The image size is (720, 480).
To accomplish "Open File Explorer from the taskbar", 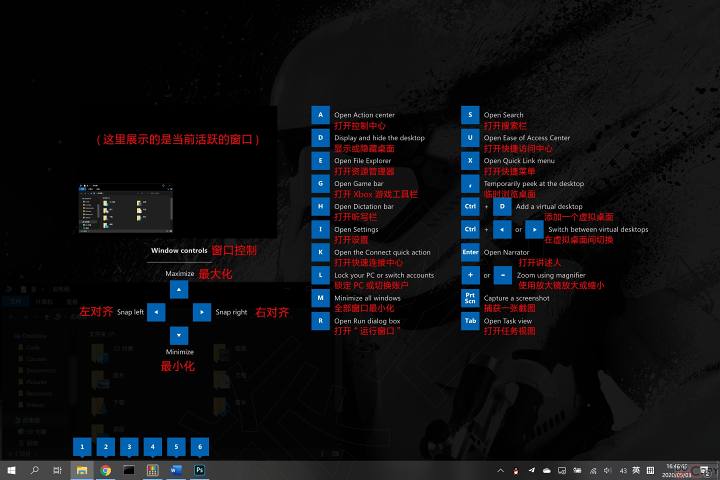I will [82, 469].
